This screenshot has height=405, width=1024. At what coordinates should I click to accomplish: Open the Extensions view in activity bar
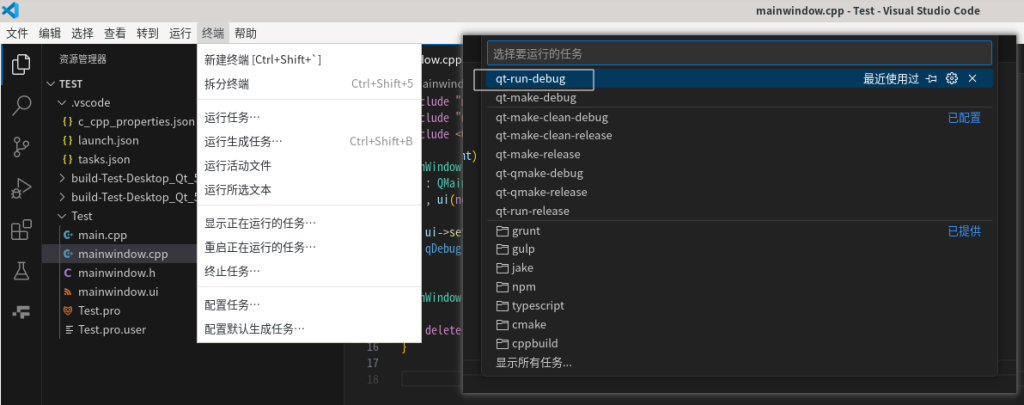pyautogui.click(x=20, y=230)
